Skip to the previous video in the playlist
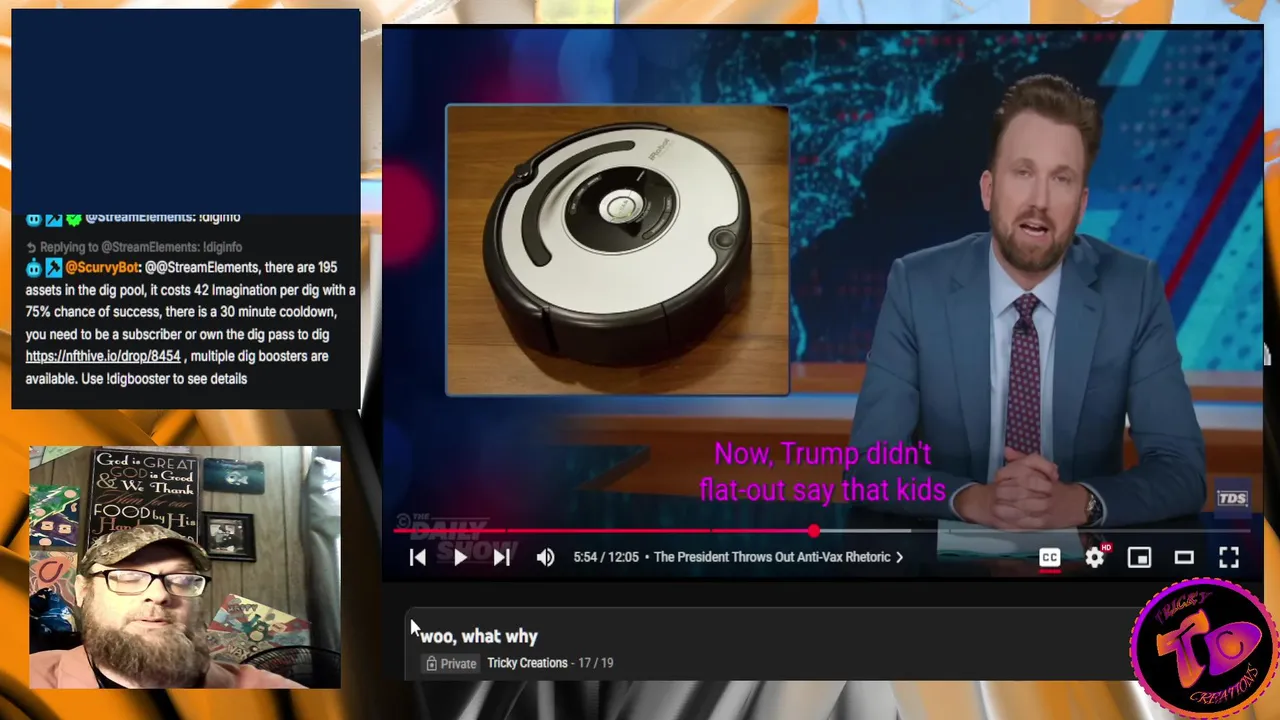The image size is (1280, 720). pos(418,558)
